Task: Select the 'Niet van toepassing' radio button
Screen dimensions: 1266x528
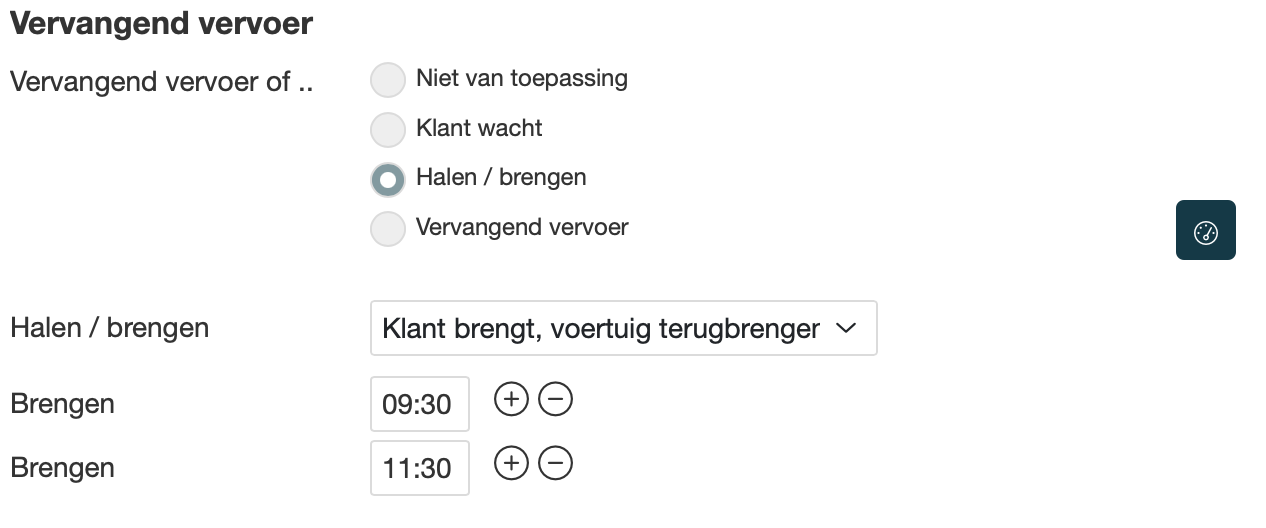Action: [388, 80]
